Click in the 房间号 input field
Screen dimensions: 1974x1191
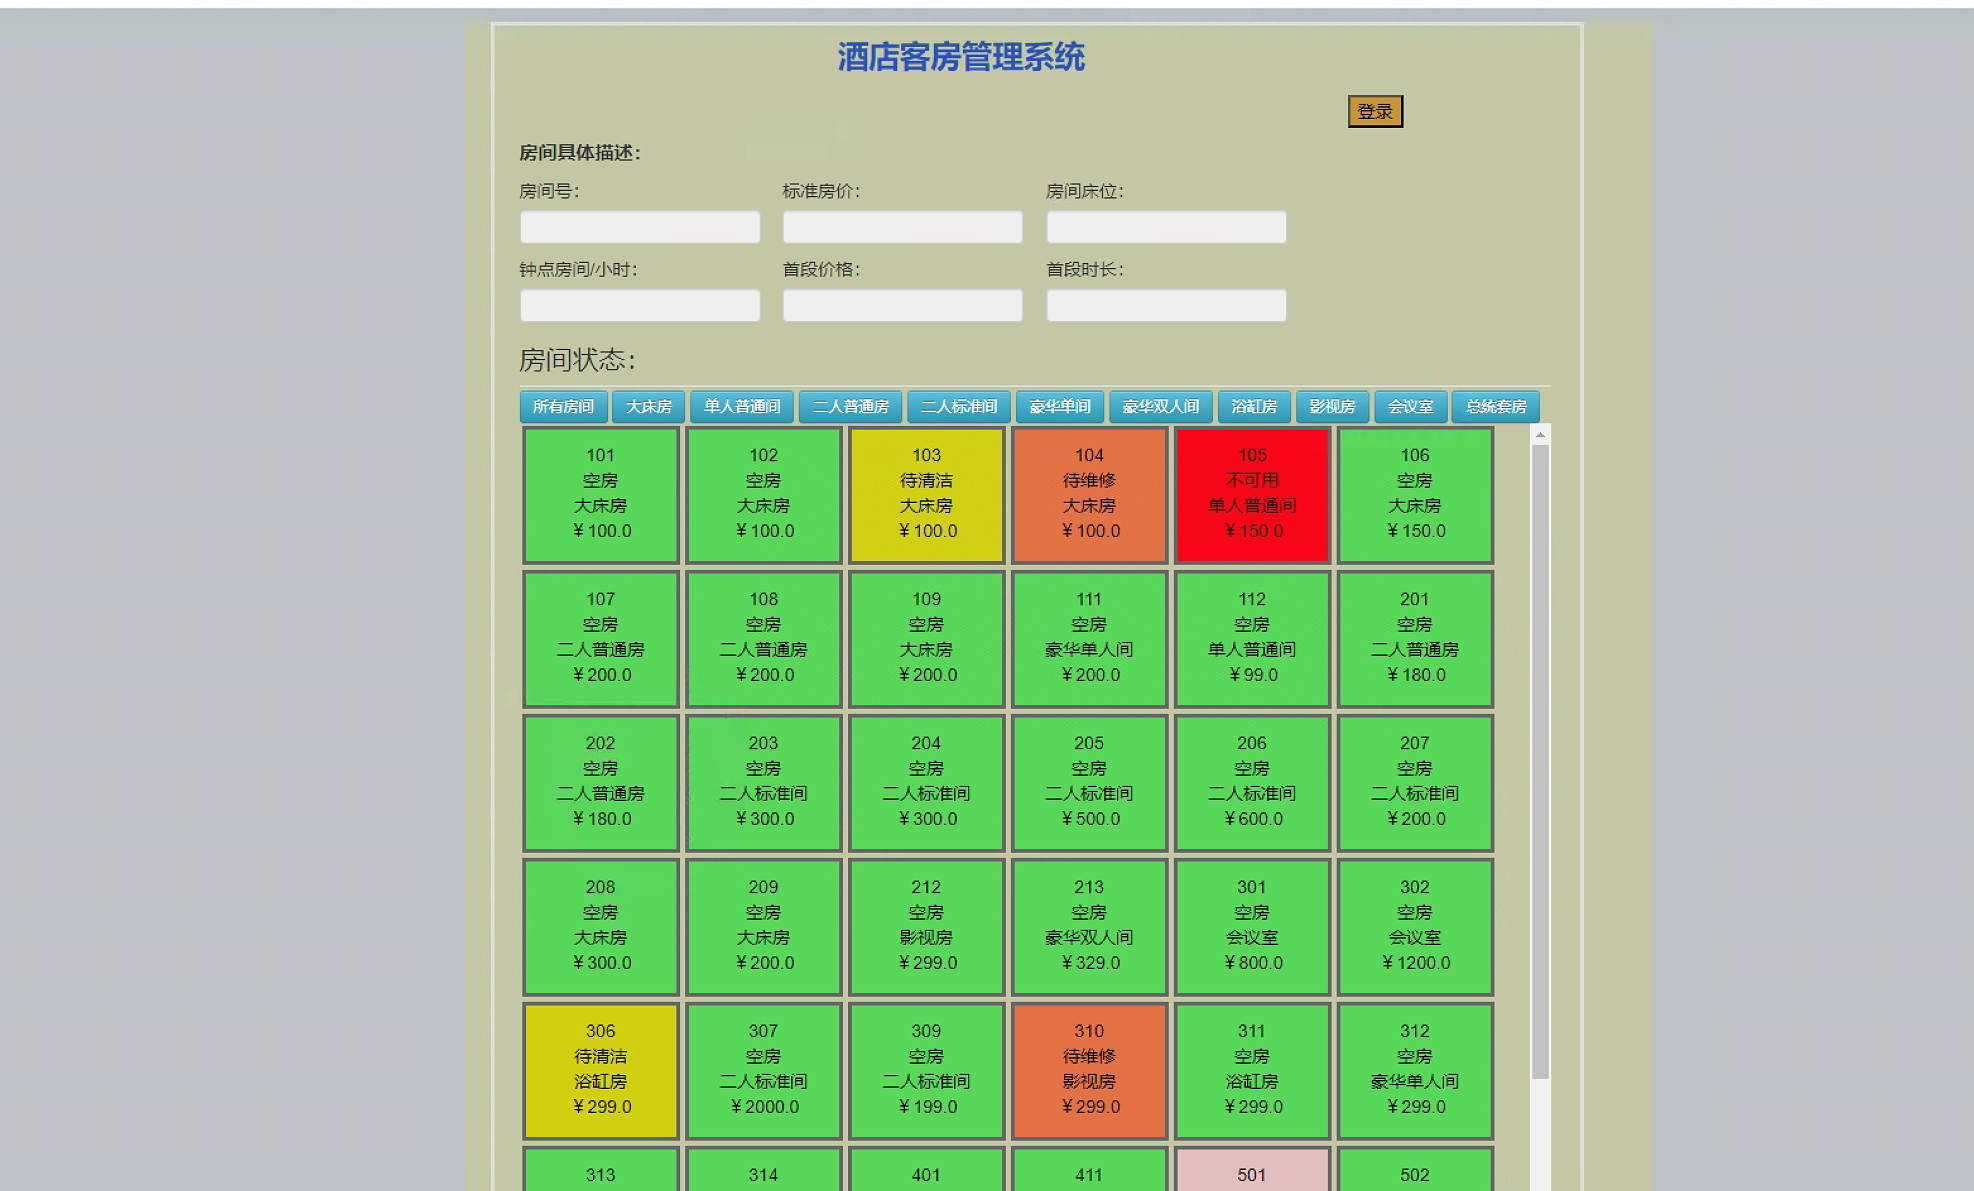pos(640,227)
